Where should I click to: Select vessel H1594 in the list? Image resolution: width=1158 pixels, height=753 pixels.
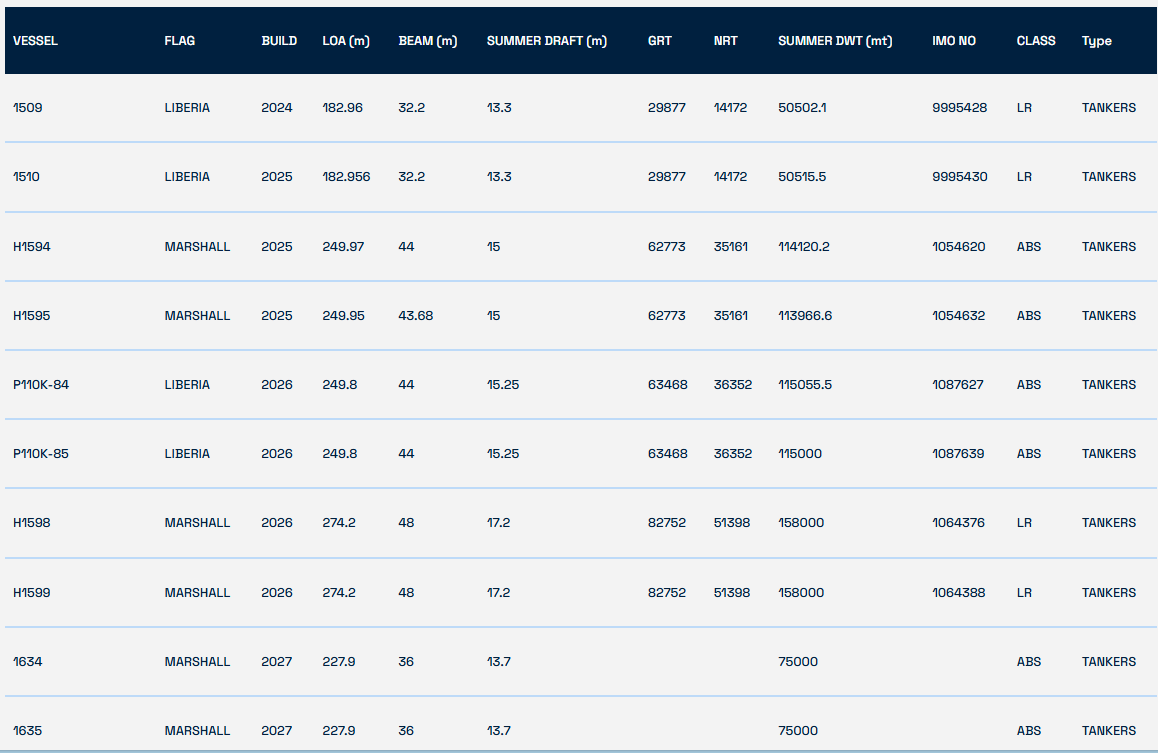click(x=31, y=246)
